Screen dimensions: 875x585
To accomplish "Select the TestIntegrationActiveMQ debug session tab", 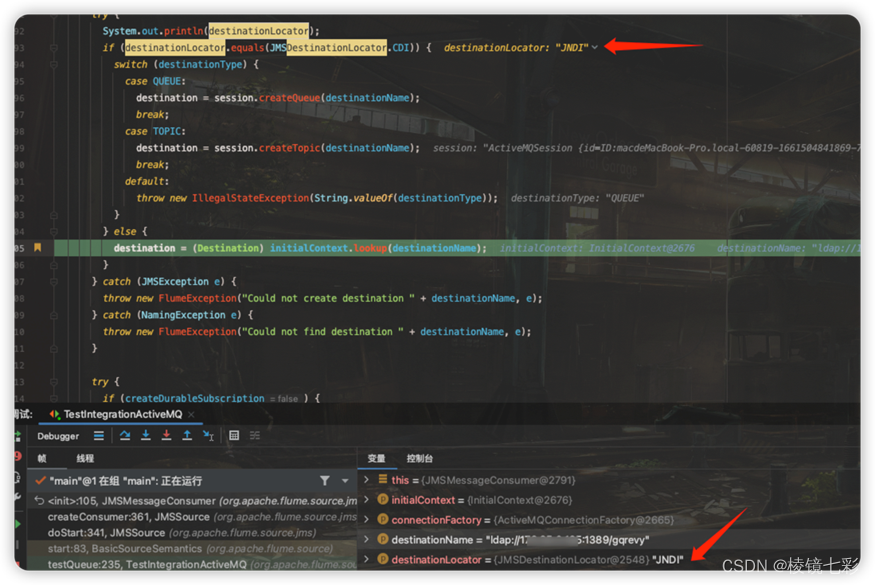I will tap(123, 414).
